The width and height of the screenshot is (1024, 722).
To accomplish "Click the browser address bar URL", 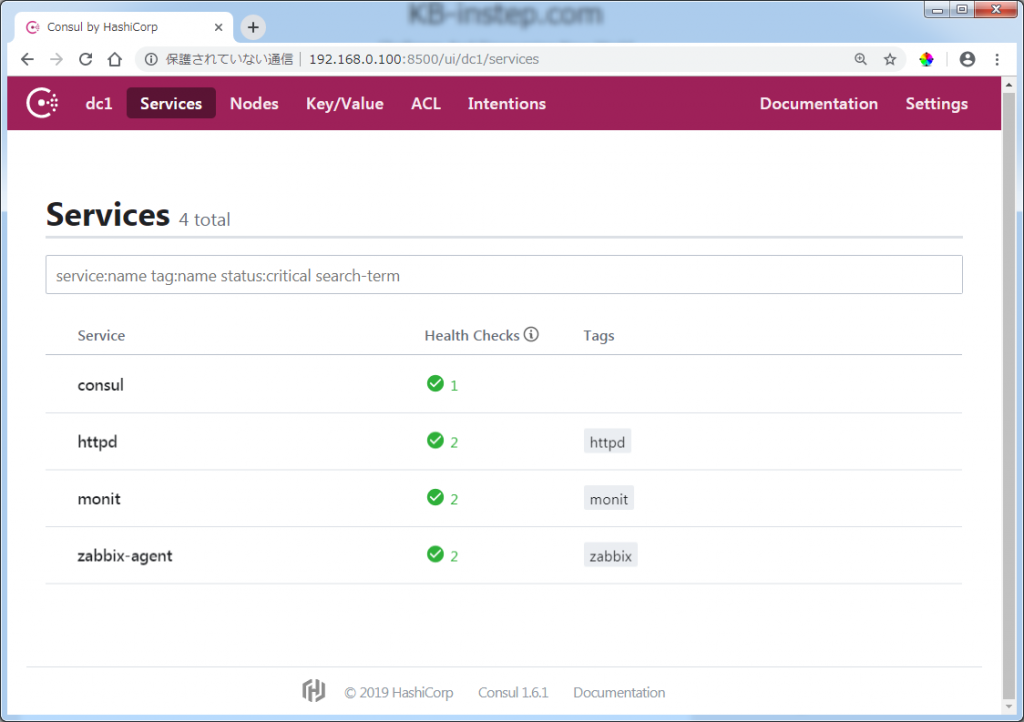I will click(x=424, y=59).
